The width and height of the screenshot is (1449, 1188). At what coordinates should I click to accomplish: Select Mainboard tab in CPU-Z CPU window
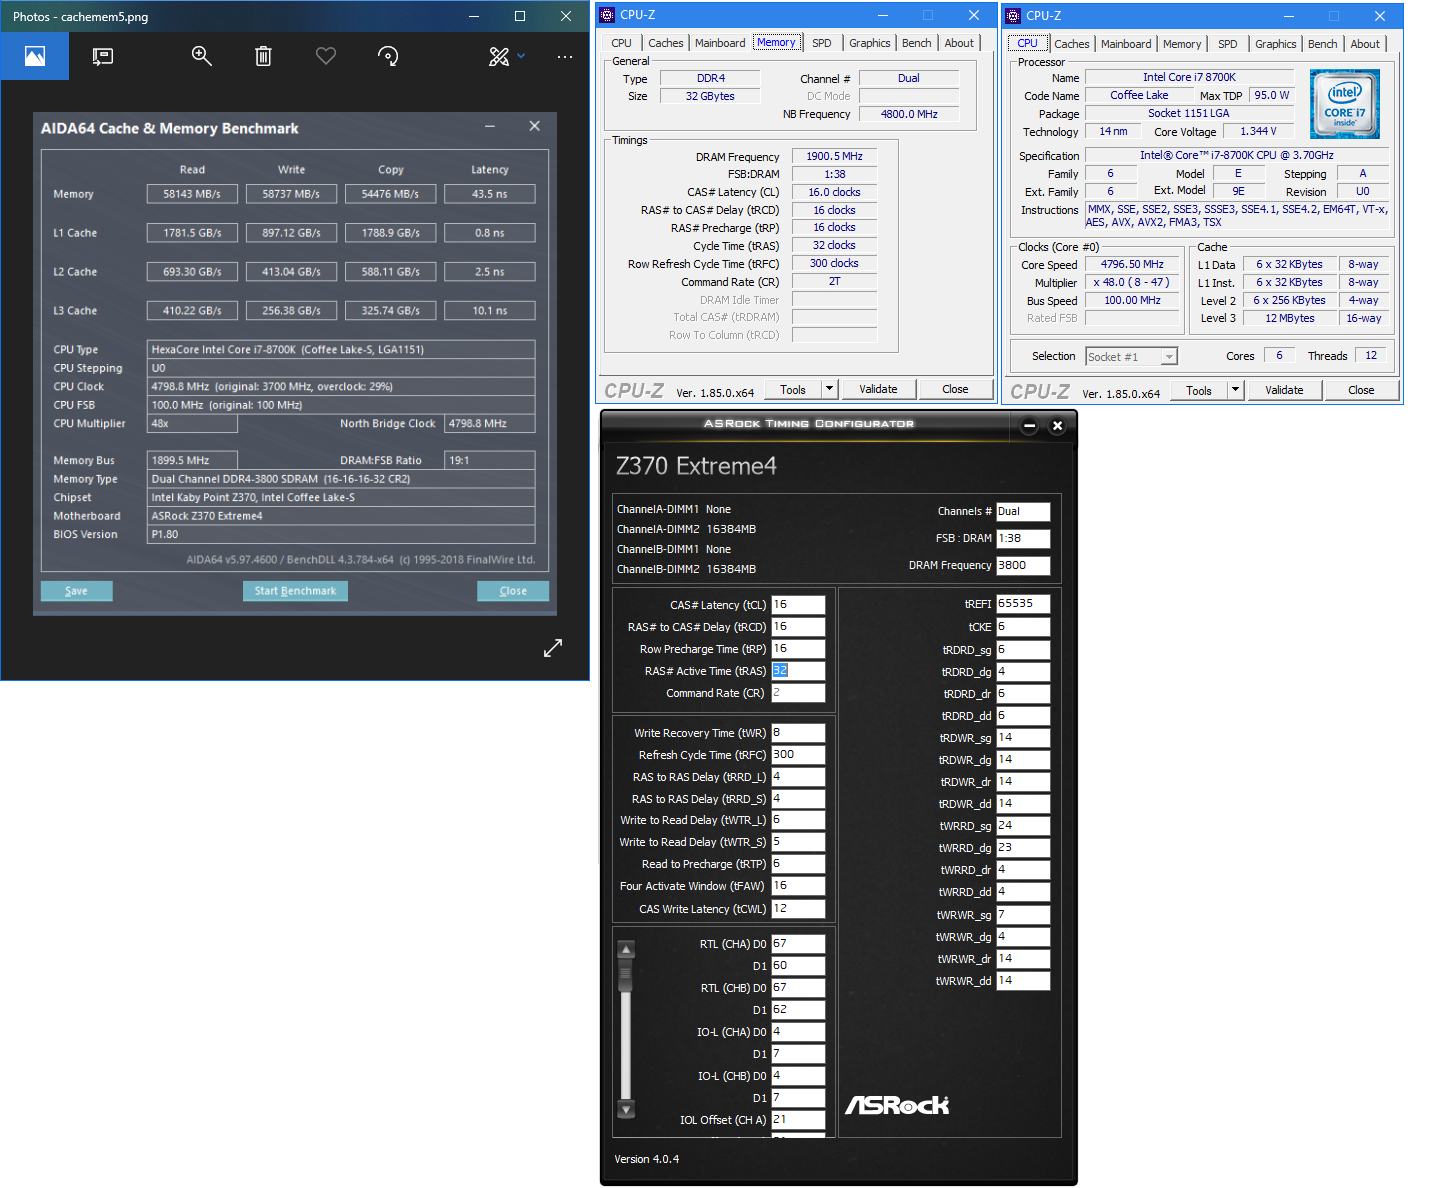tap(1126, 44)
